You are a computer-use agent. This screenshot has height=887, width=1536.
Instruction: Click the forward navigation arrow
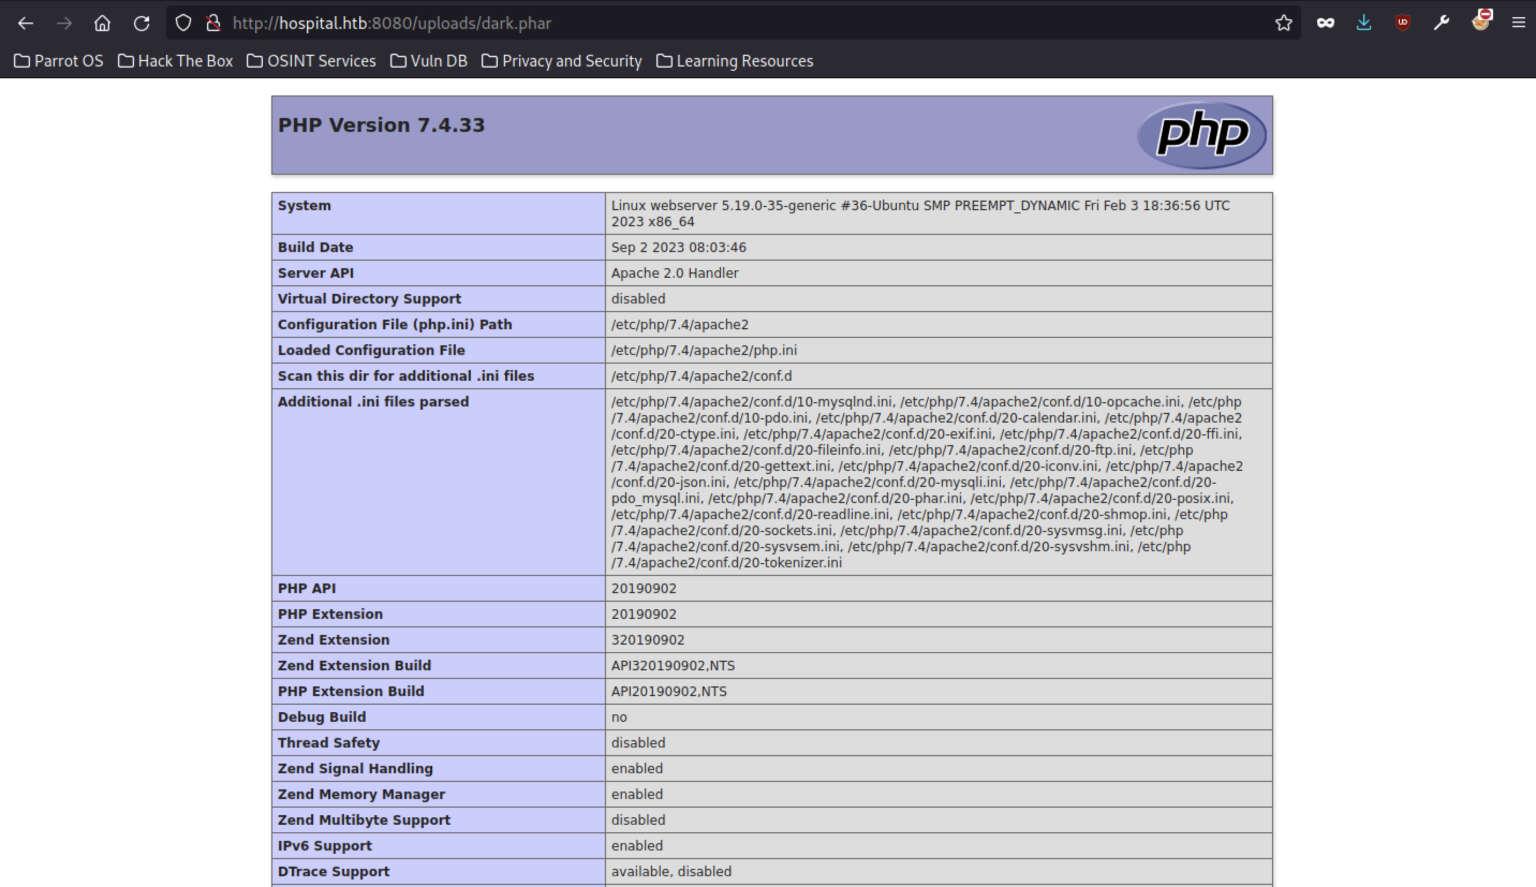(64, 23)
